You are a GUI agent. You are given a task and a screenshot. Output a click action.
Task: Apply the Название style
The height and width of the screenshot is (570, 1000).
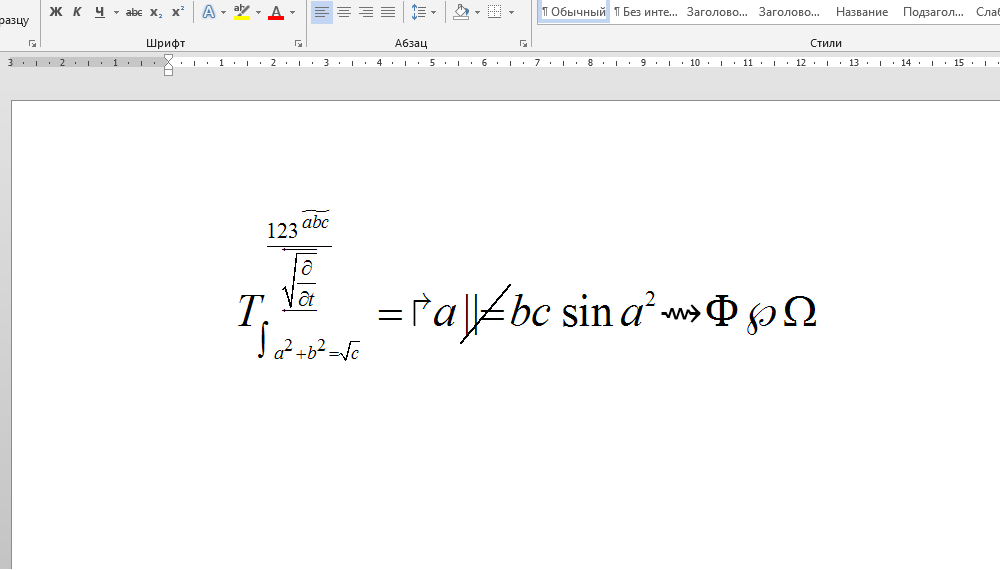tap(861, 12)
